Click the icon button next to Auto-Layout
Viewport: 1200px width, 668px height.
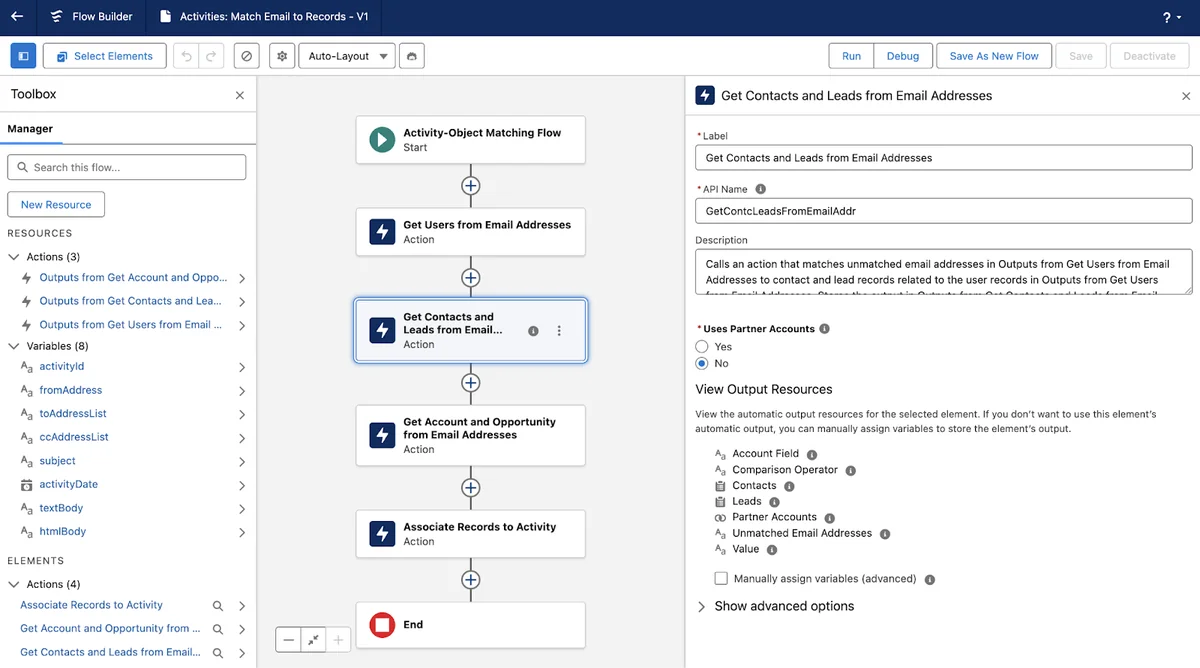click(x=411, y=56)
